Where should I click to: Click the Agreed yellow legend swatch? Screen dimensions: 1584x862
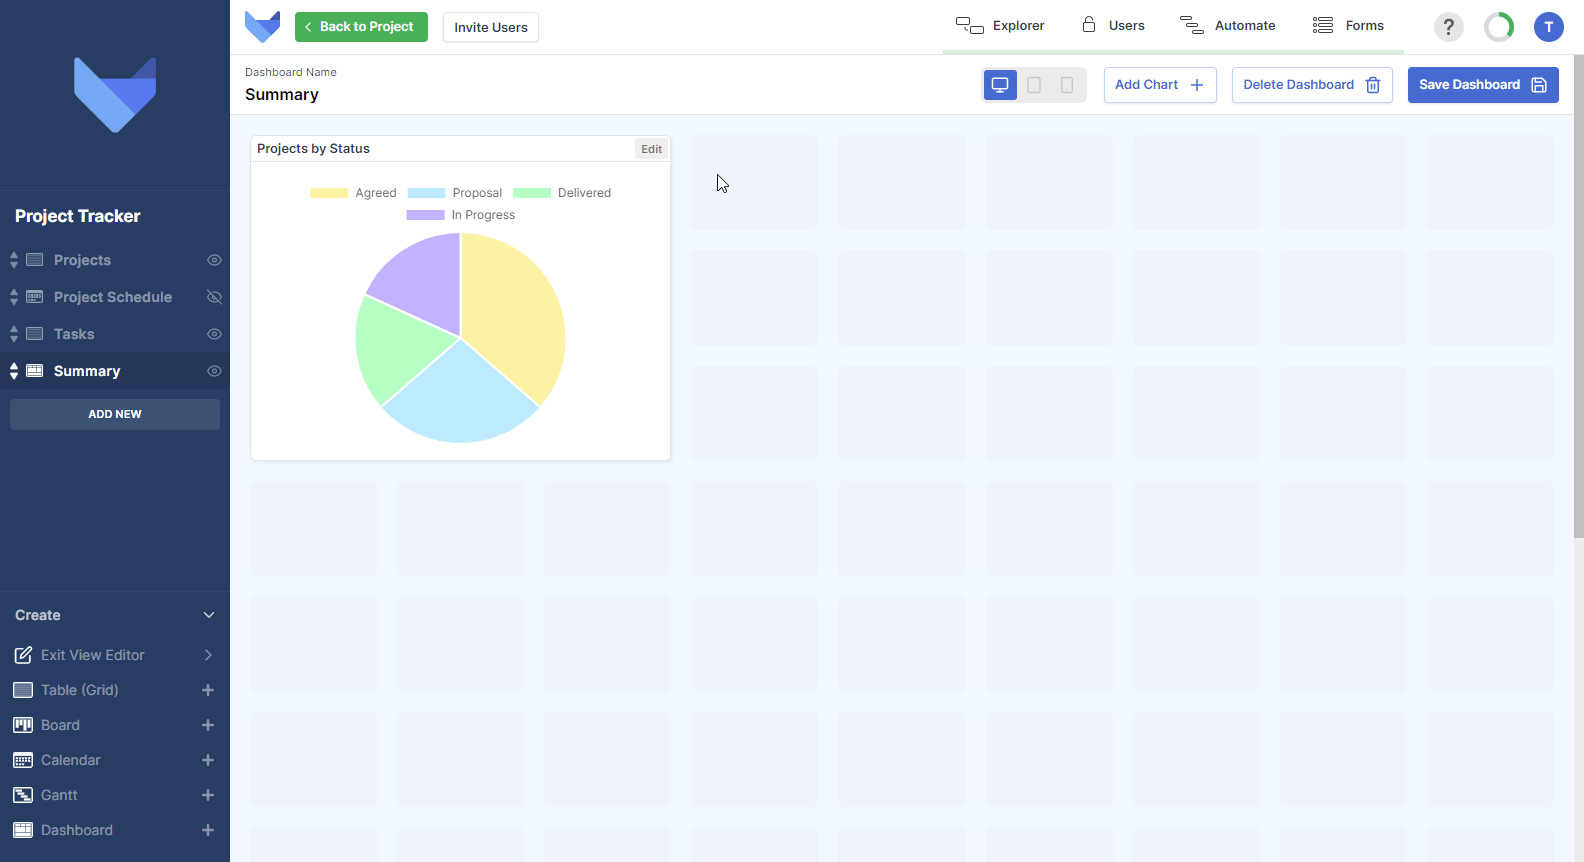coord(329,193)
